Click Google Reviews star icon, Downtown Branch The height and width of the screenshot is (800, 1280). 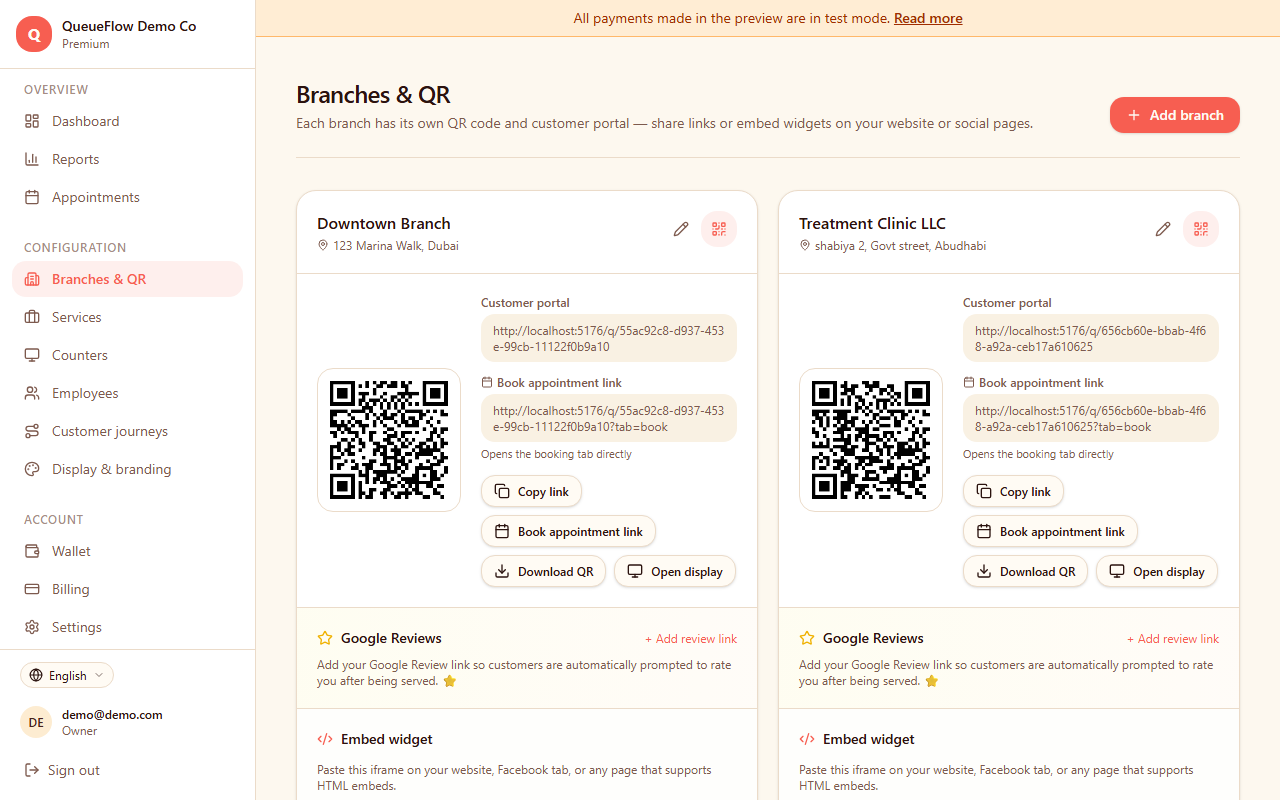pos(325,638)
